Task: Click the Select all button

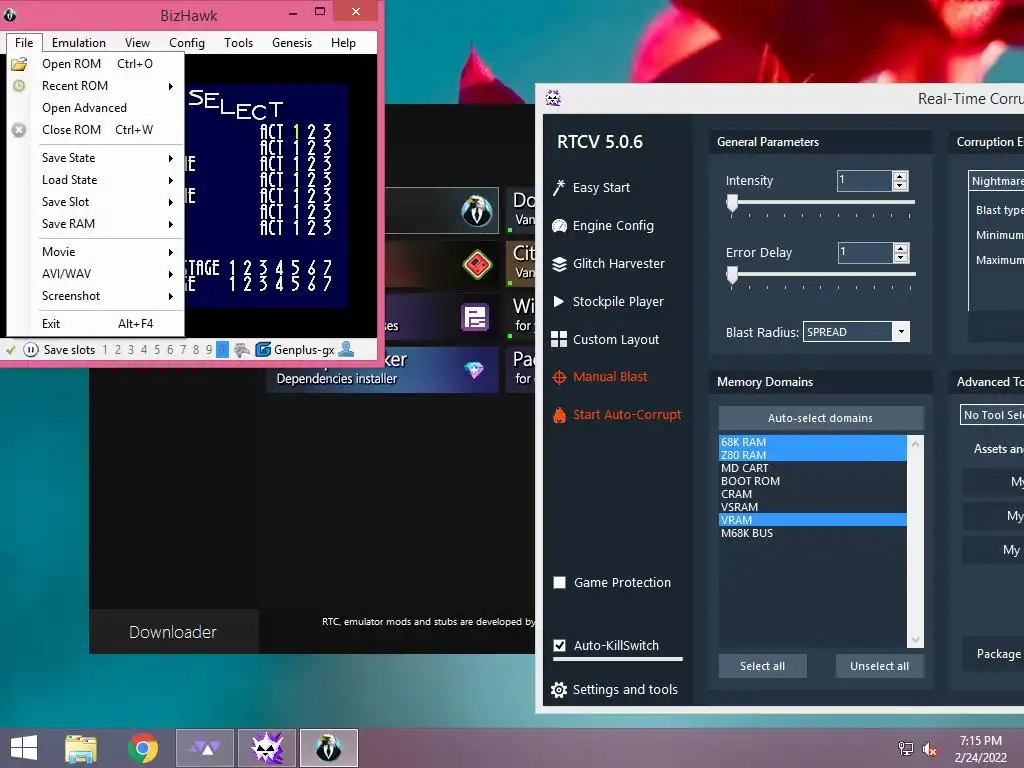Action: coord(763,666)
